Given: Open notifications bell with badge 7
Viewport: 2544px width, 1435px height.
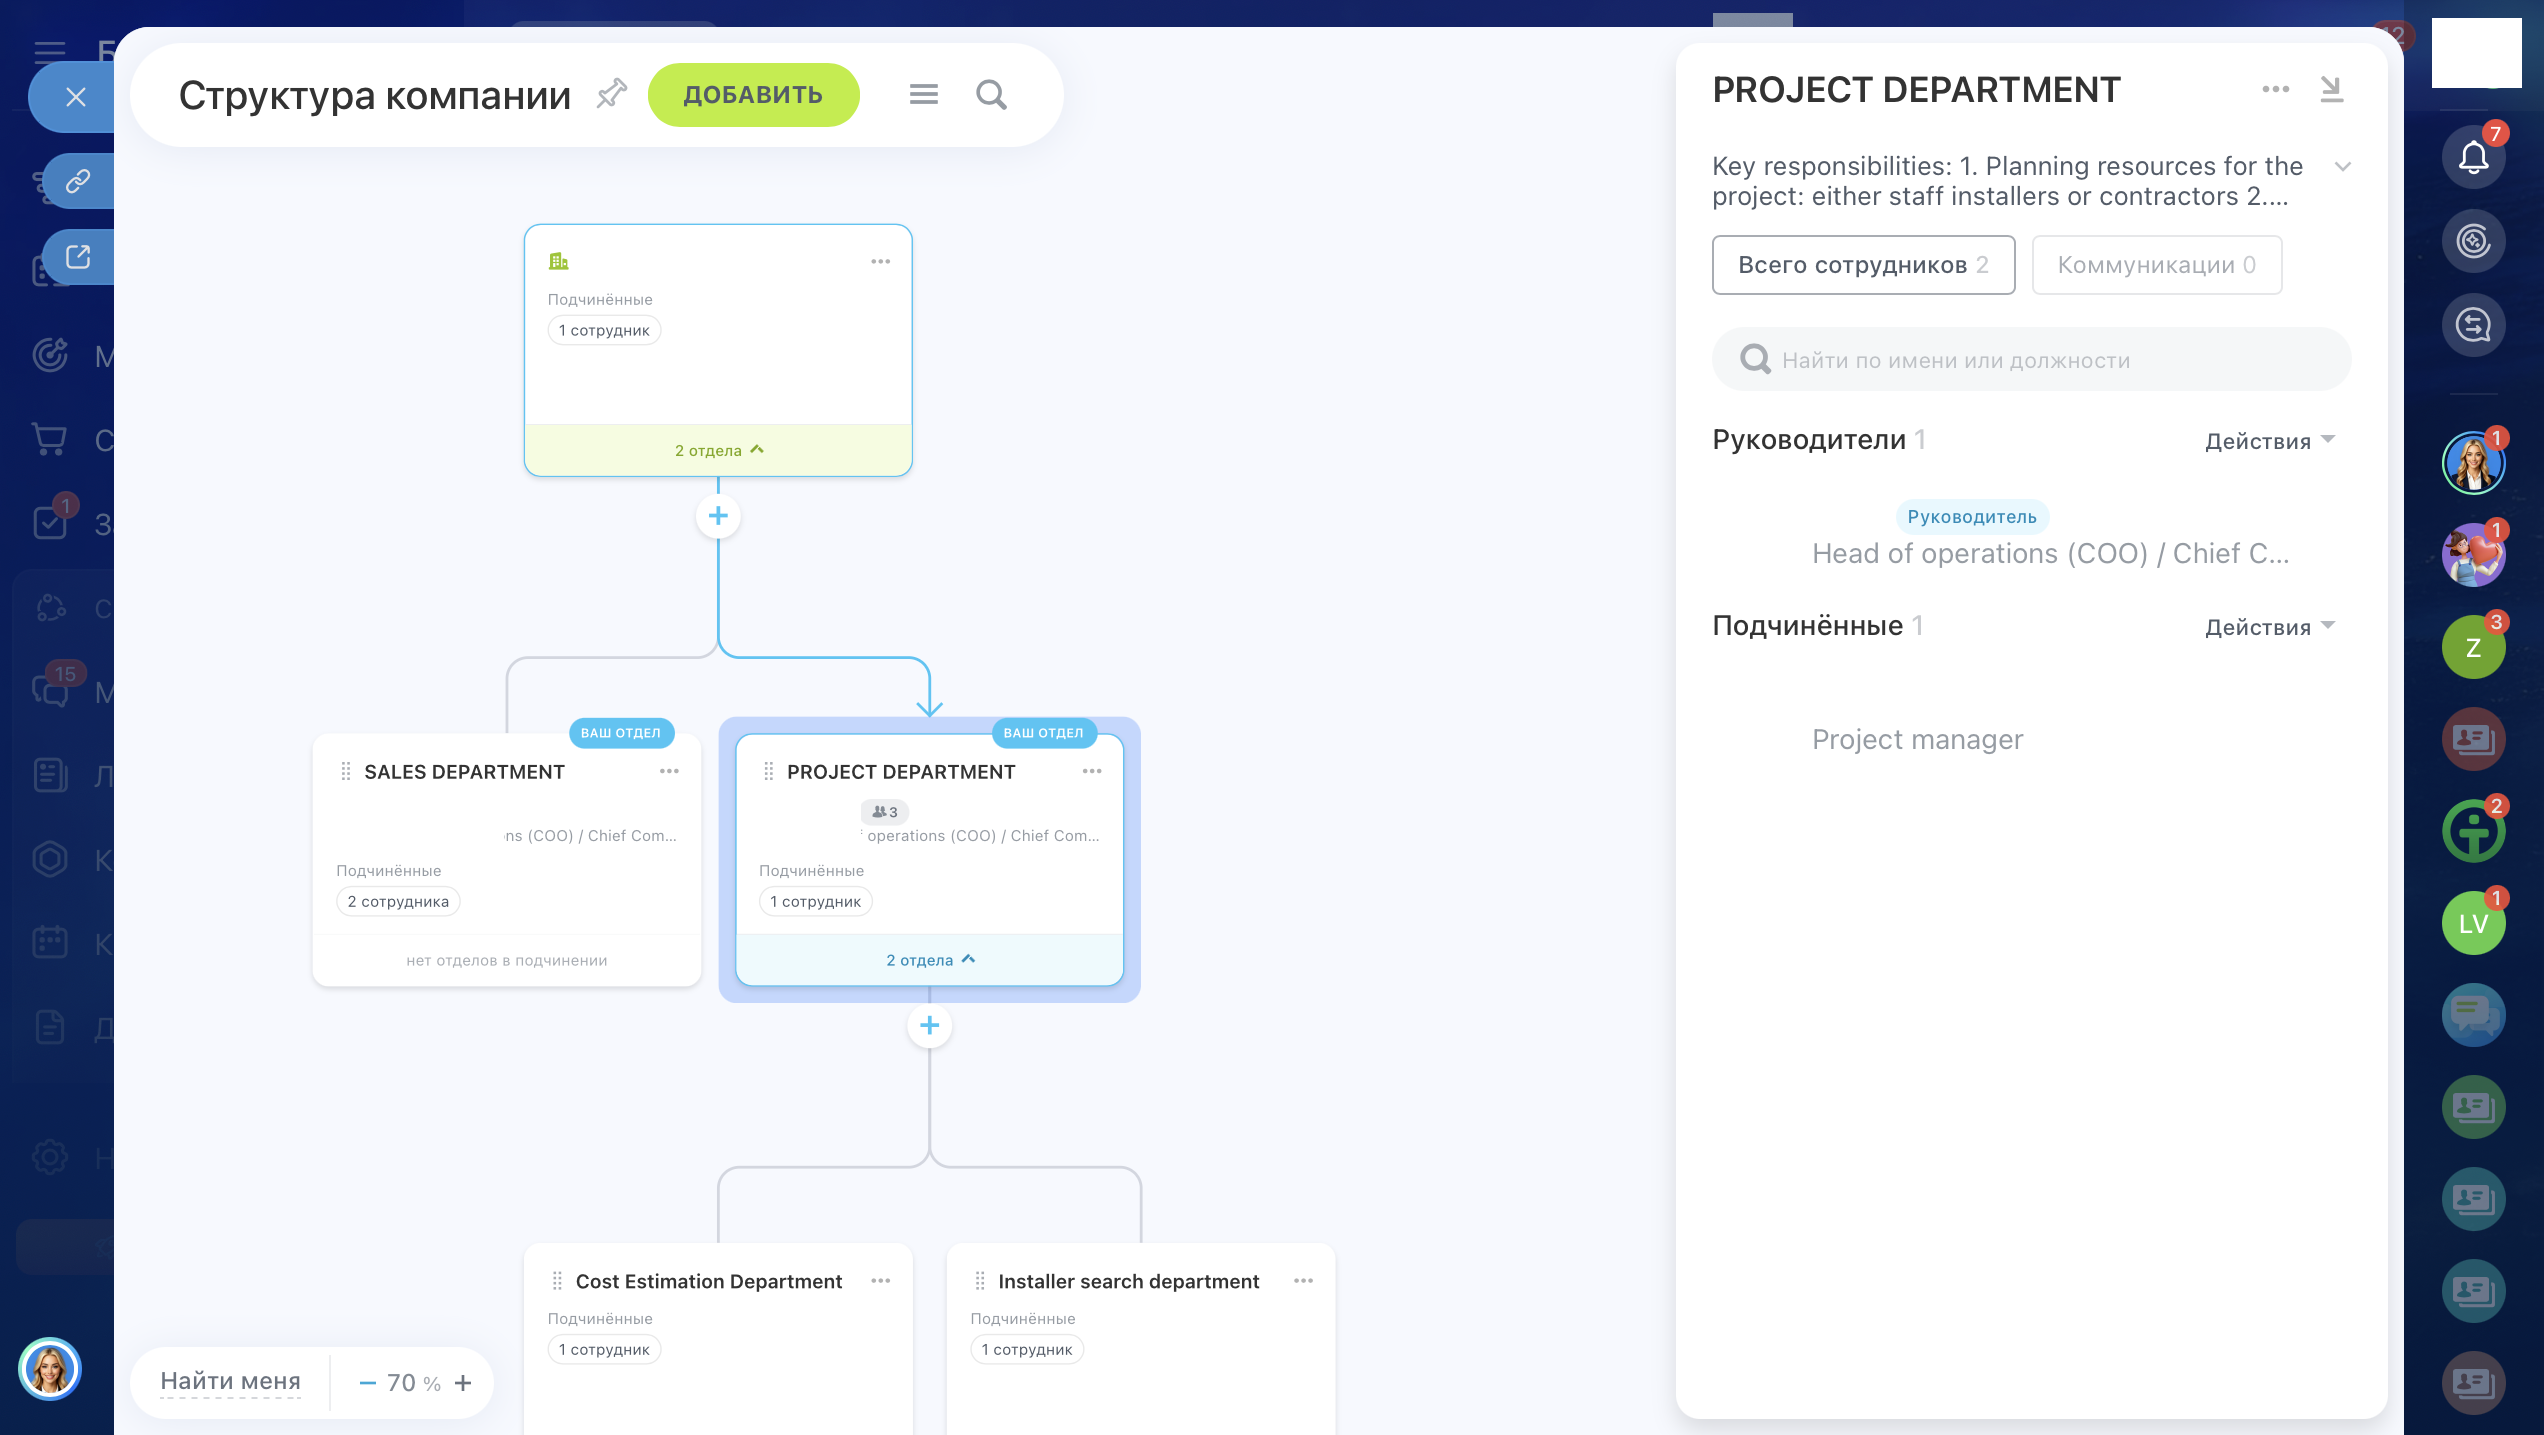Looking at the screenshot, I should 2473,156.
